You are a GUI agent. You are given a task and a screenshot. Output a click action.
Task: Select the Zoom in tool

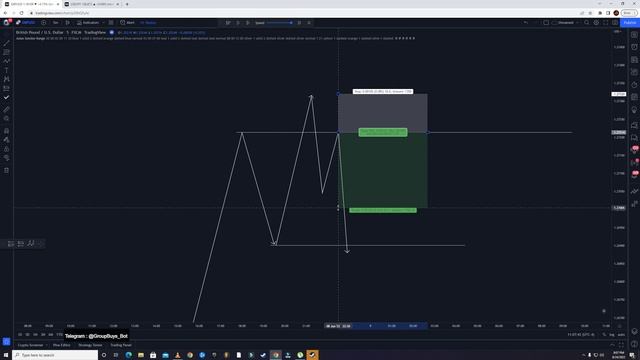pos(7,118)
